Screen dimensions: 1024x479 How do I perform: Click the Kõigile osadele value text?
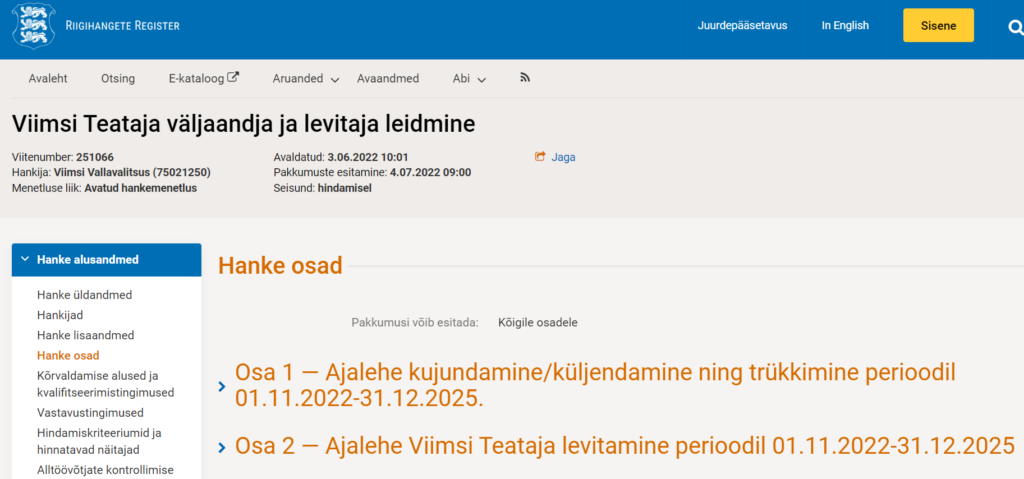click(537, 322)
